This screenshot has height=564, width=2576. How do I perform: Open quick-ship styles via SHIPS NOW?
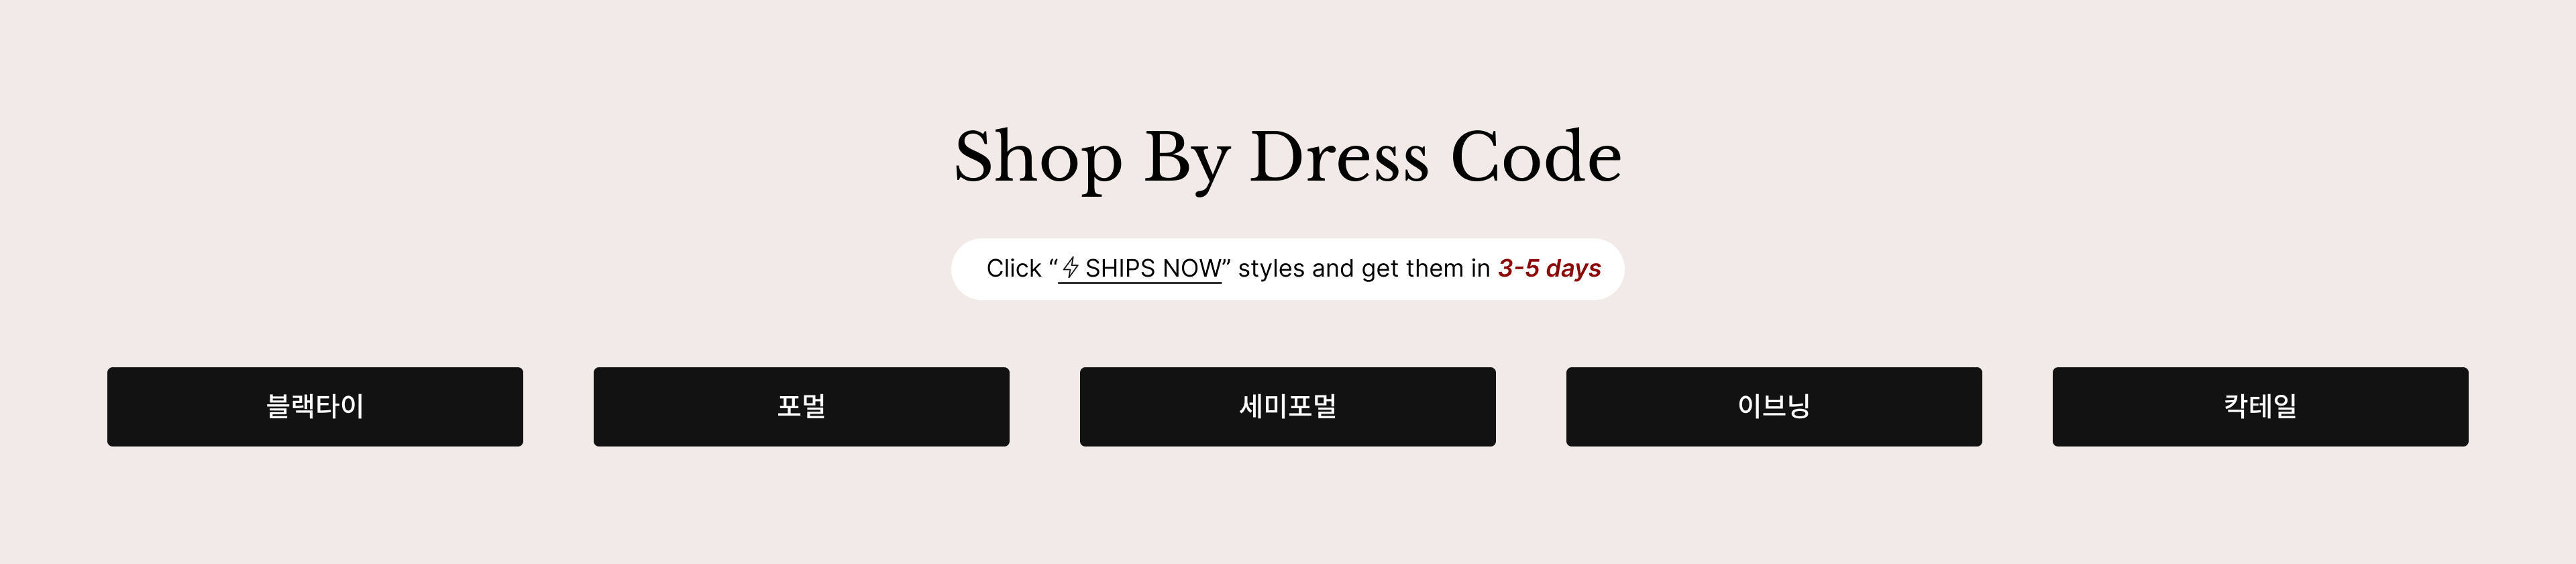pyautogui.click(x=1140, y=269)
